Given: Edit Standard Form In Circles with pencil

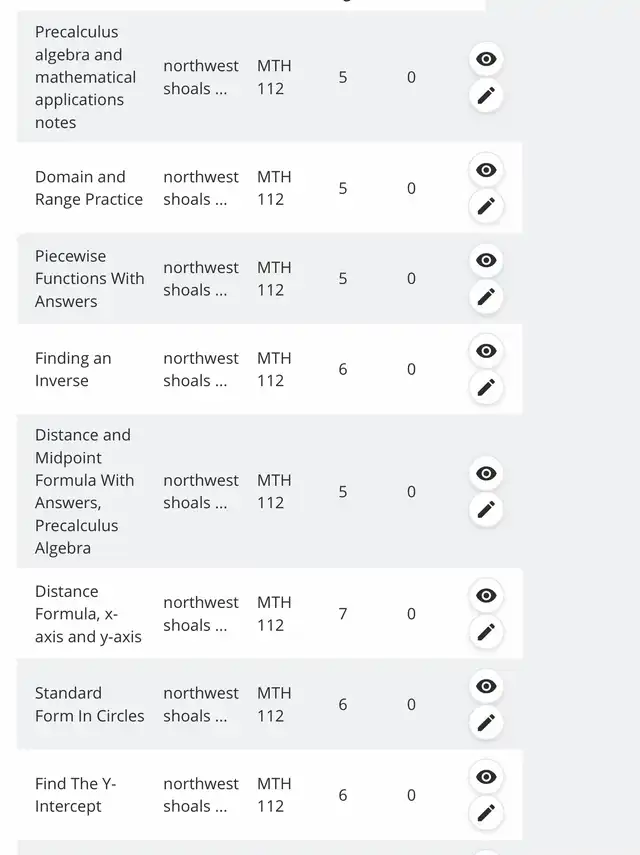Looking at the screenshot, I should pyautogui.click(x=486, y=722).
